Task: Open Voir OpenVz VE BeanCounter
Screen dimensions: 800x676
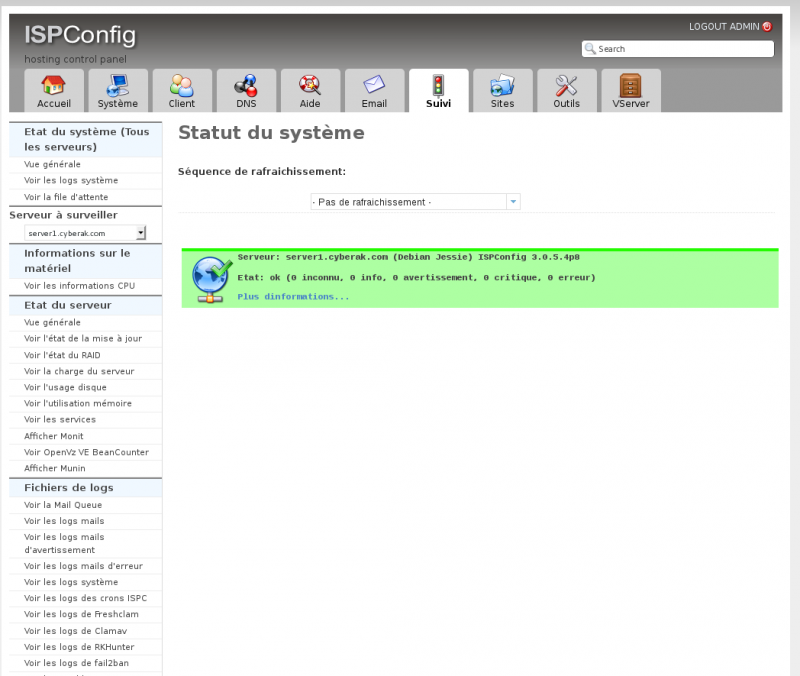Action: pos(85,452)
